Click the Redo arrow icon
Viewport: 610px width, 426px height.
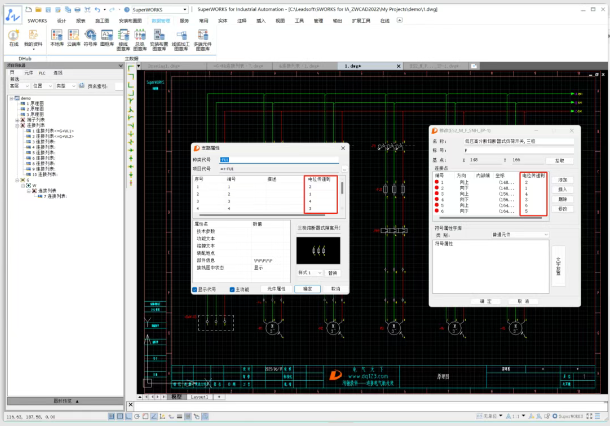pyautogui.click(x=112, y=9)
